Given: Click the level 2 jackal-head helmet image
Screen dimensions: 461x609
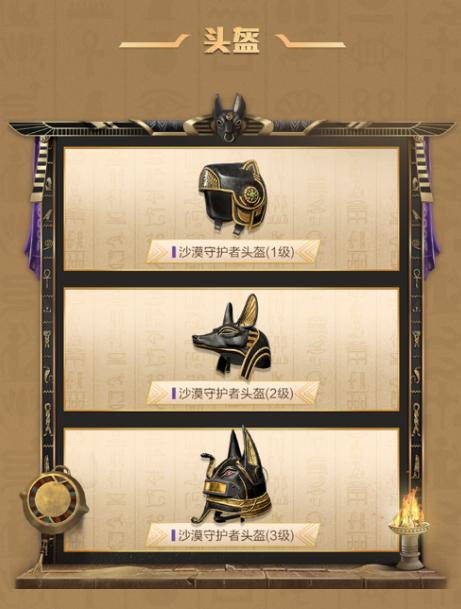Looking at the screenshot, I should pyautogui.click(x=232, y=337).
